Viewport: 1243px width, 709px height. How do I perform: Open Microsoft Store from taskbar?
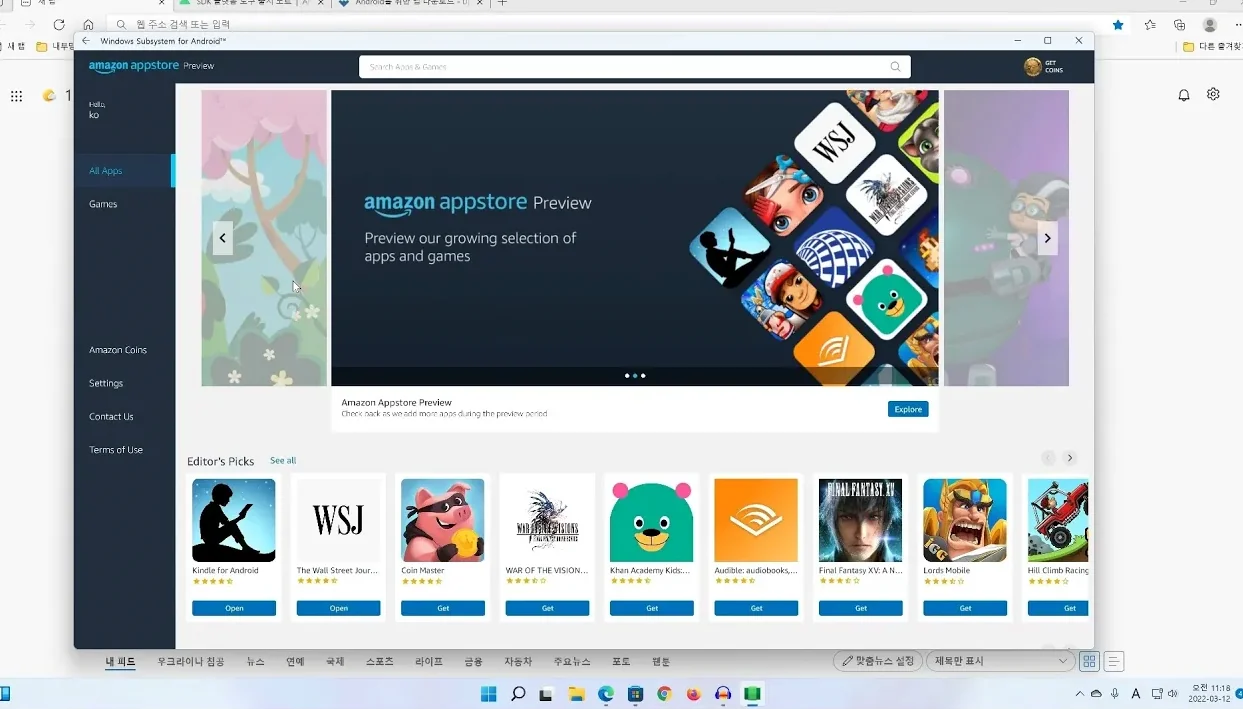tap(635, 693)
